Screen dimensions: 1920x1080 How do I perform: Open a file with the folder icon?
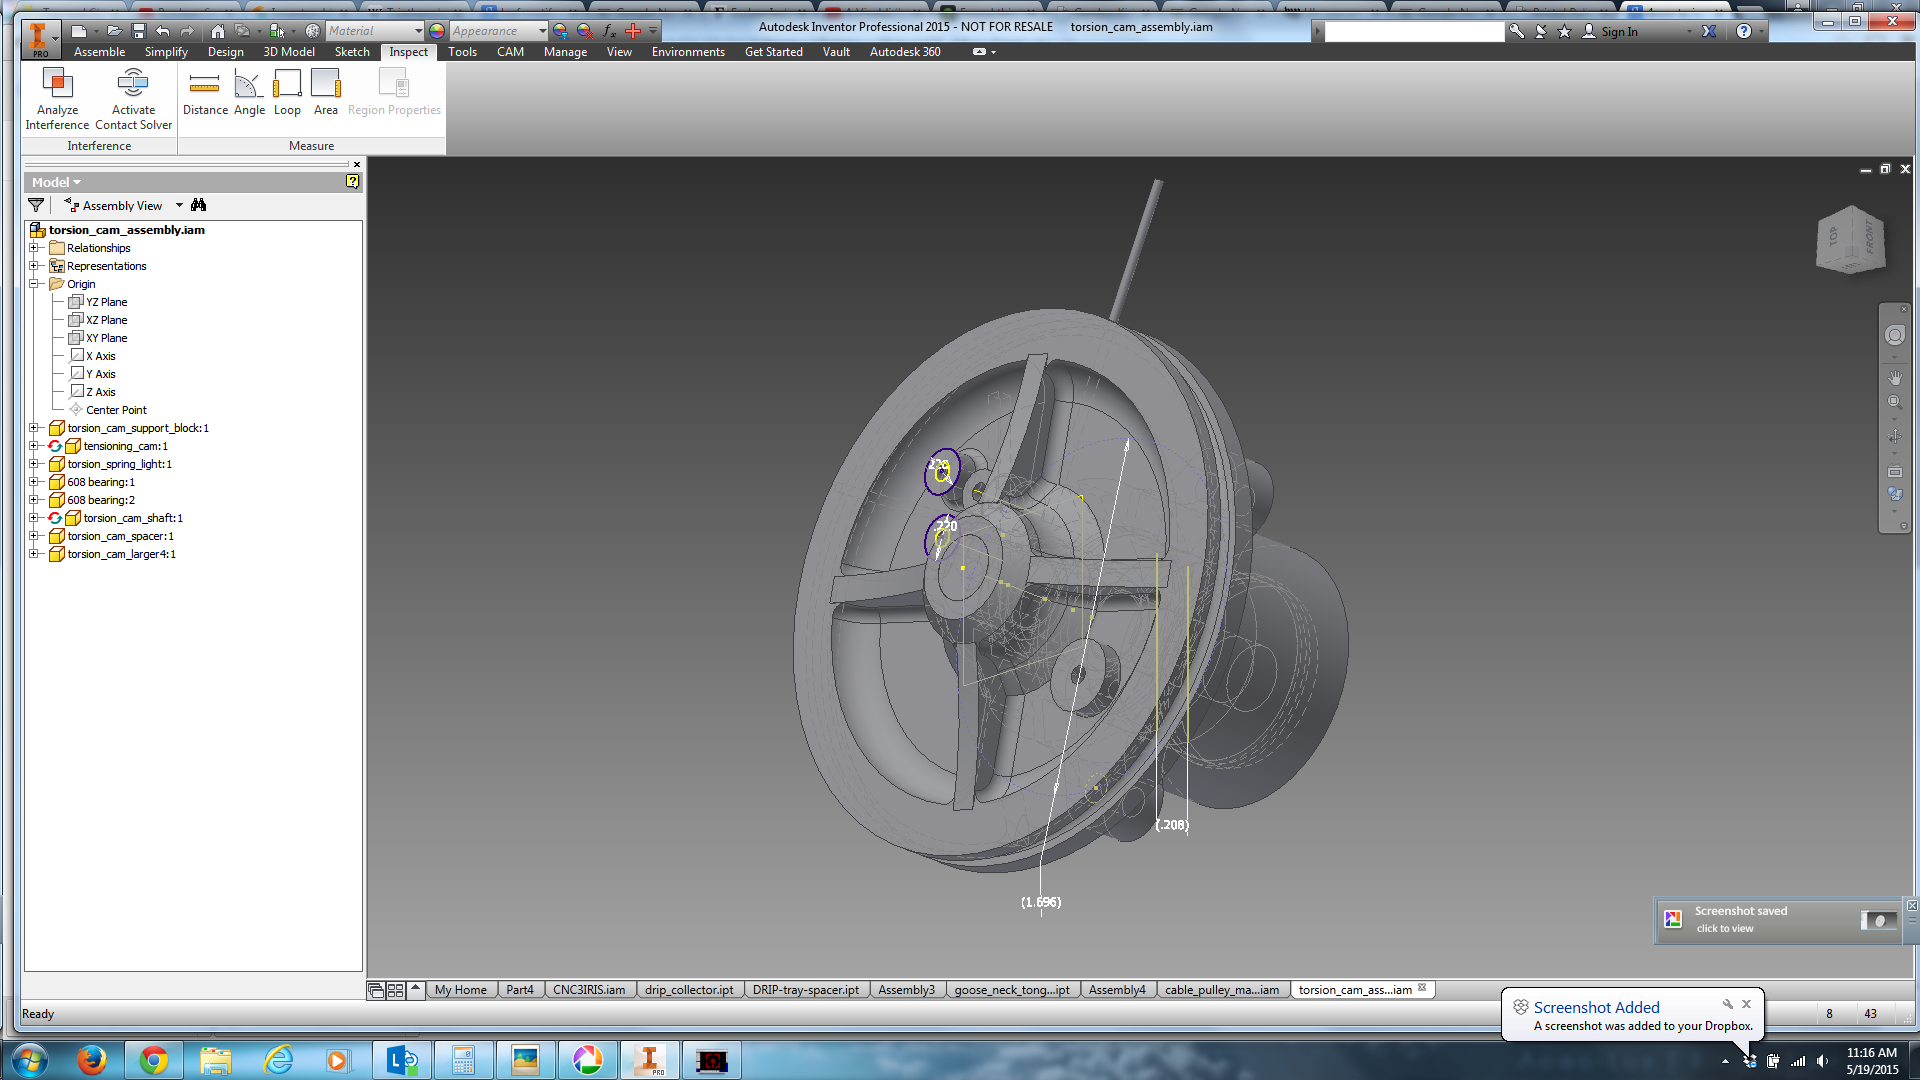pyautogui.click(x=114, y=31)
